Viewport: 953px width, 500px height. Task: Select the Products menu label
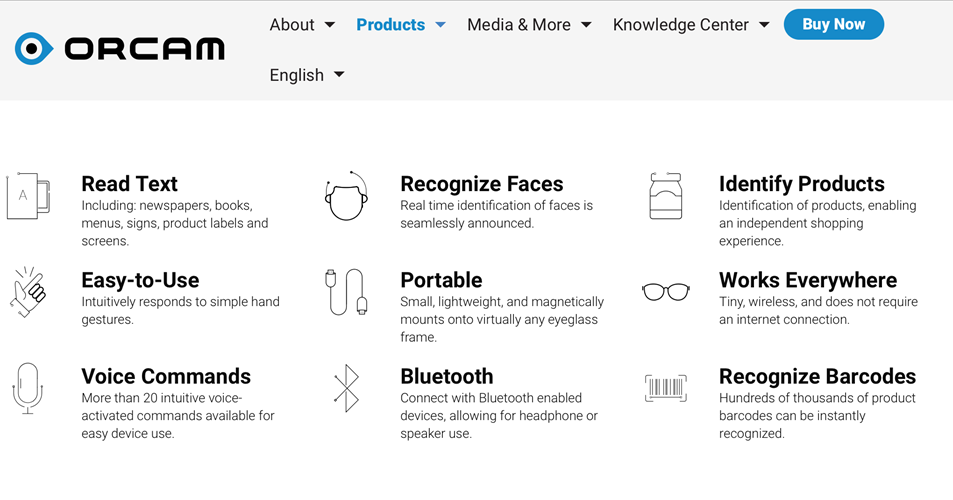391,25
